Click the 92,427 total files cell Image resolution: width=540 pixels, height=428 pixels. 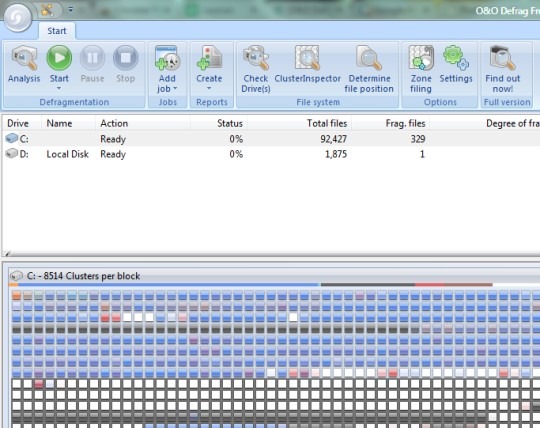click(333, 139)
